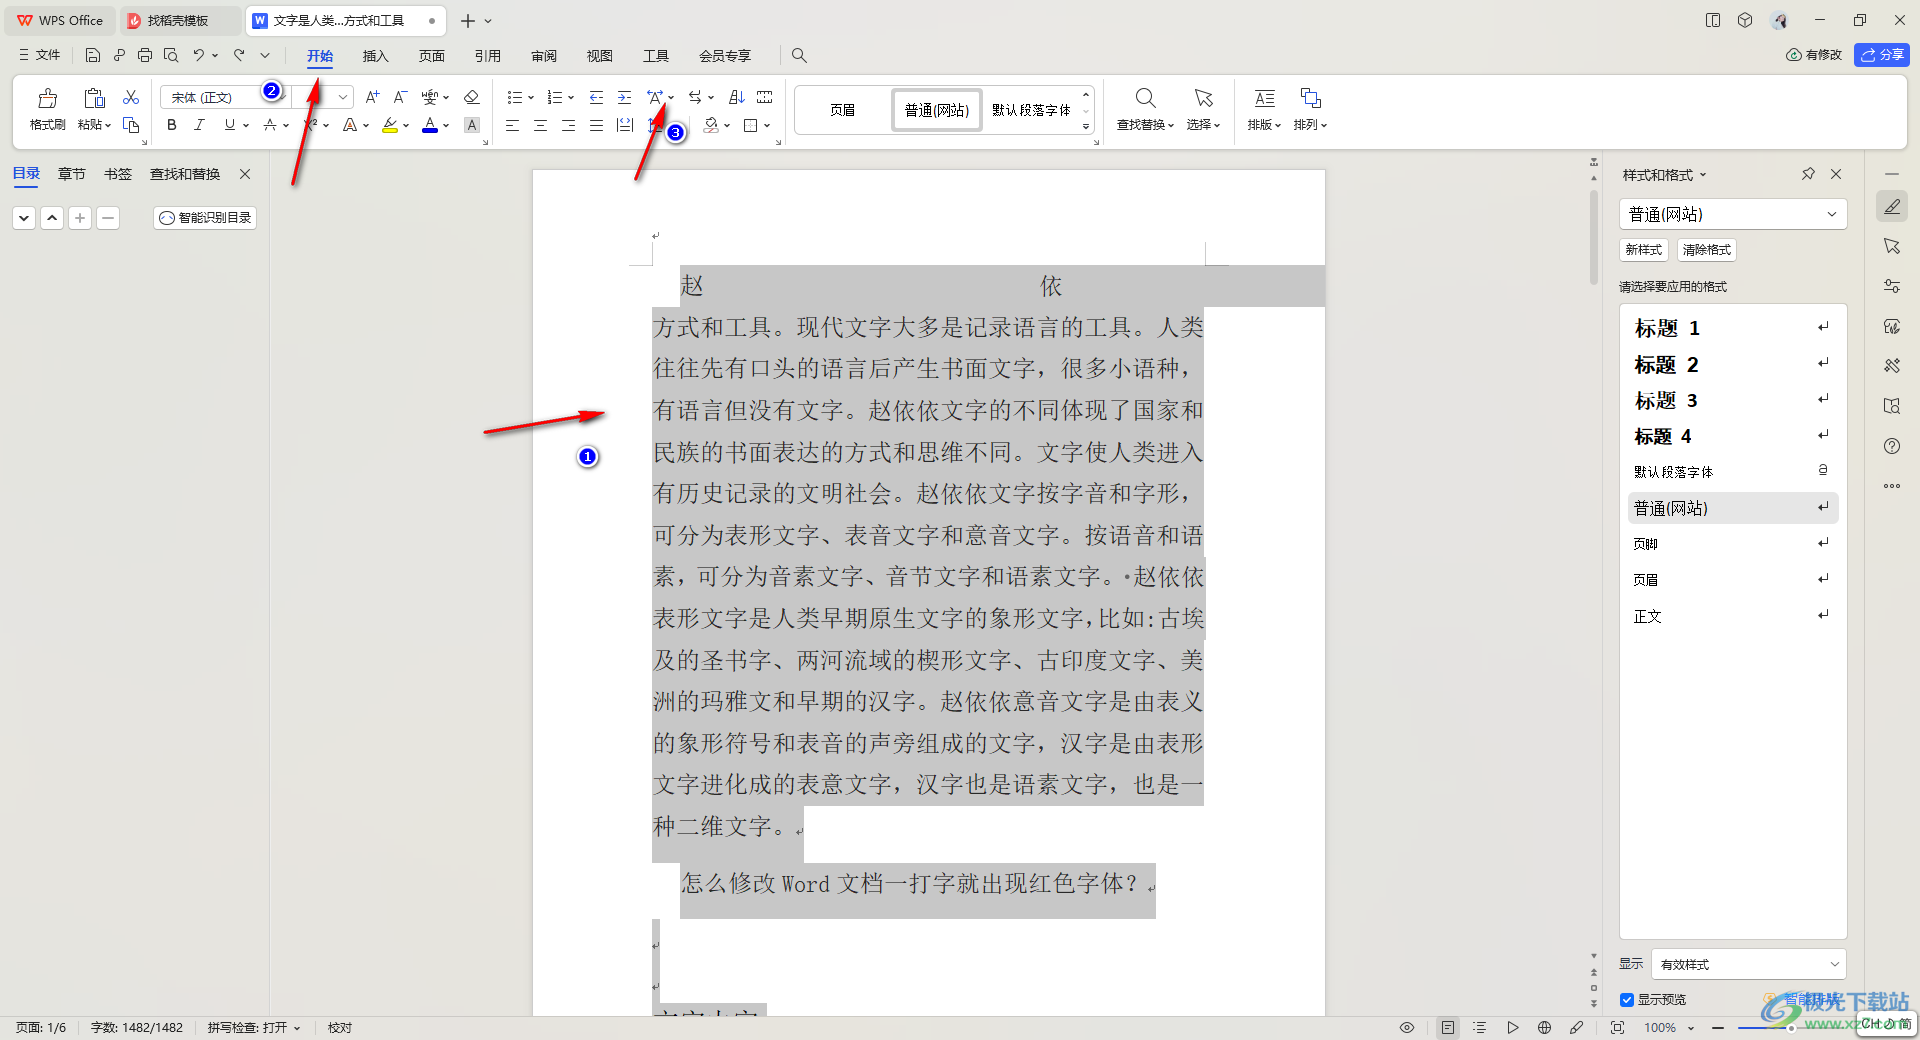The width and height of the screenshot is (1920, 1040).
Task: Open the borders dropdown arrow
Action: point(767,126)
